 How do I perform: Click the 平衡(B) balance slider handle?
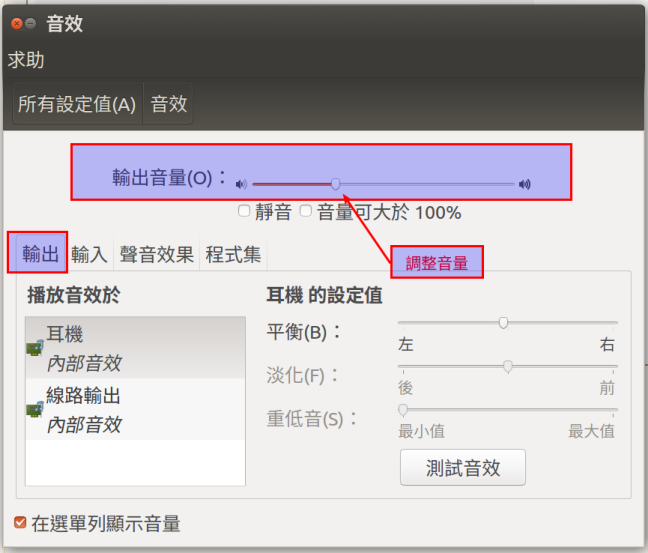pos(503,322)
